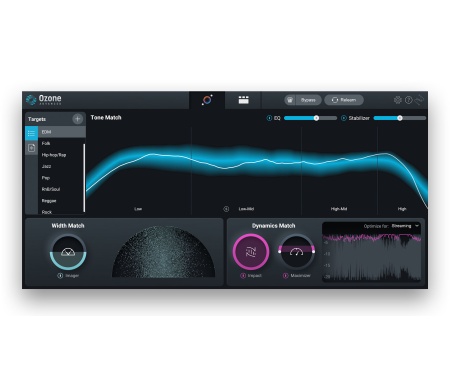Image resolution: width=450 pixels, height=380 pixels.
Task: Toggle the Maximizer power button
Action: [286, 276]
